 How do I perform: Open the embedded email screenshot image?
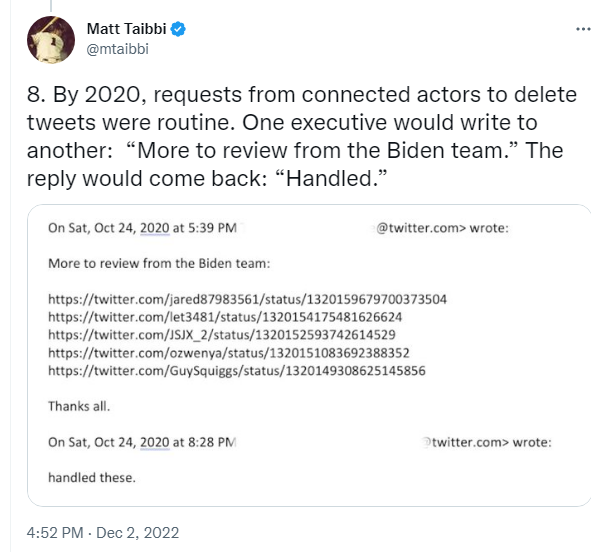pyautogui.click(x=309, y=355)
